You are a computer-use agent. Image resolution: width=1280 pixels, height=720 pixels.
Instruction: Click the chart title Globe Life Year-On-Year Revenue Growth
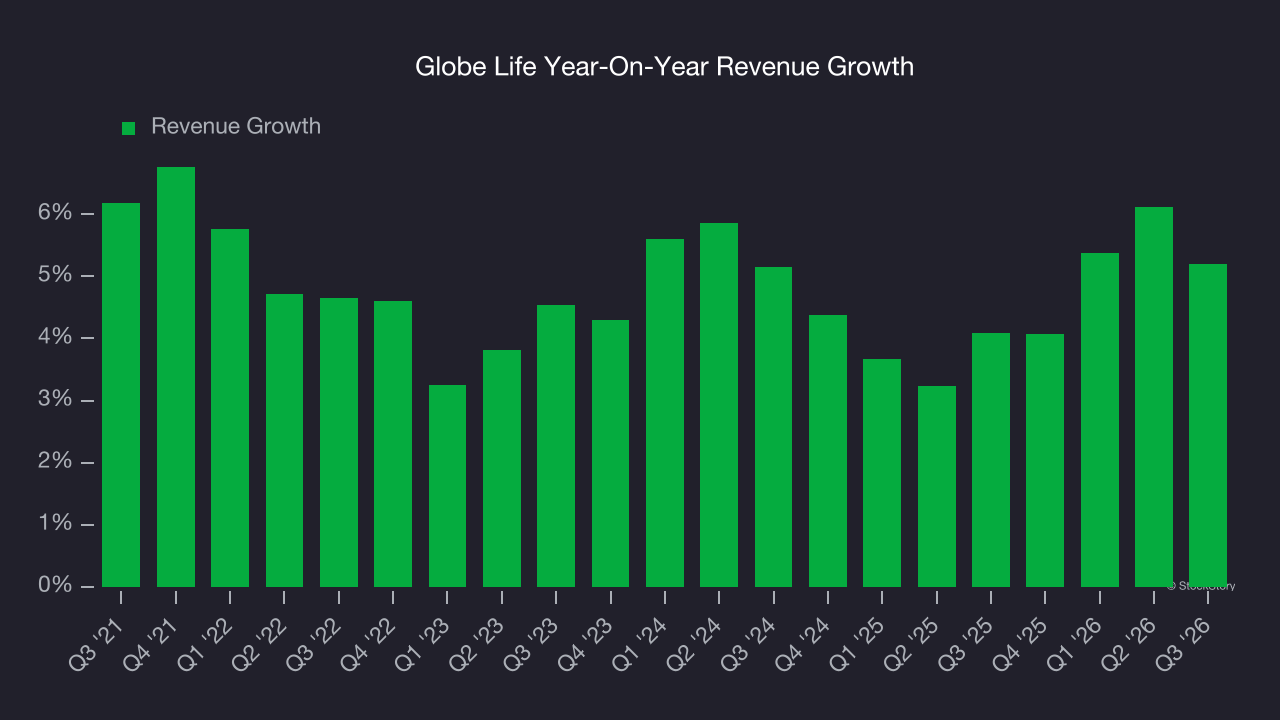tap(664, 67)
